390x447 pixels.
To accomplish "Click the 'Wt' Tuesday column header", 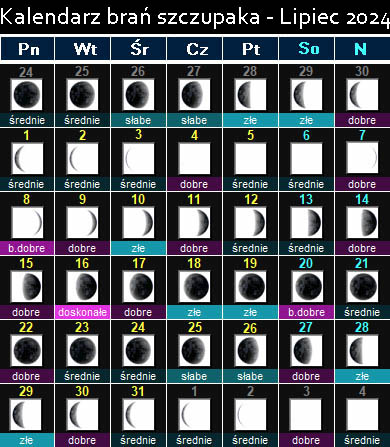I will 83,49.
